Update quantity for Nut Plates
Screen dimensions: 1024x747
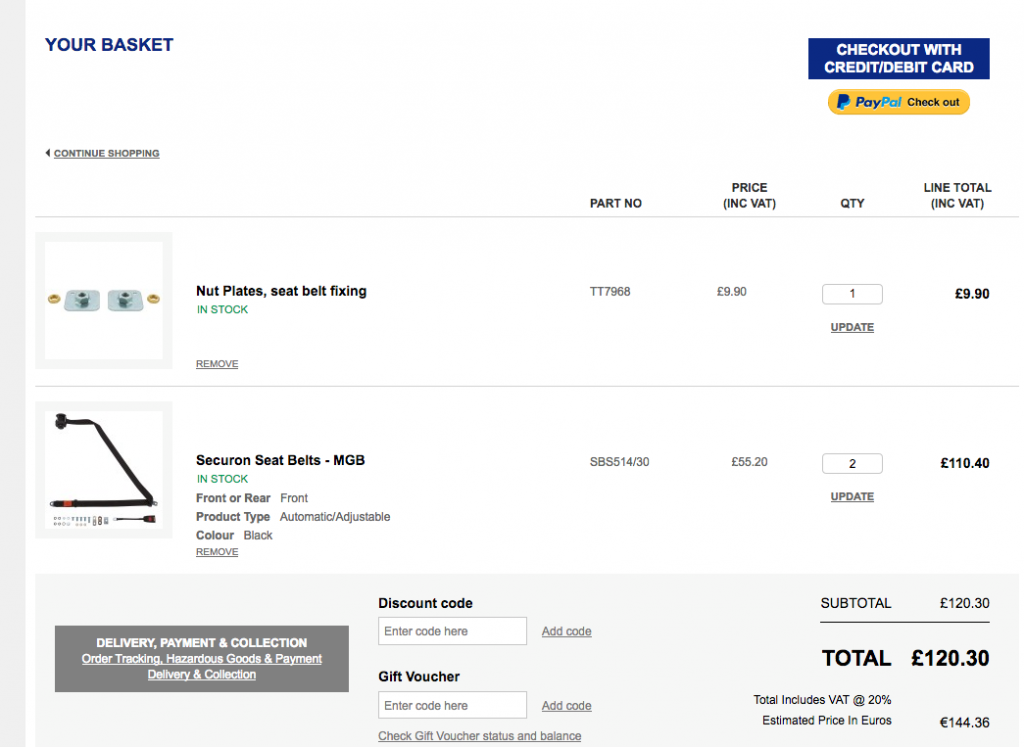click(852, 327)
